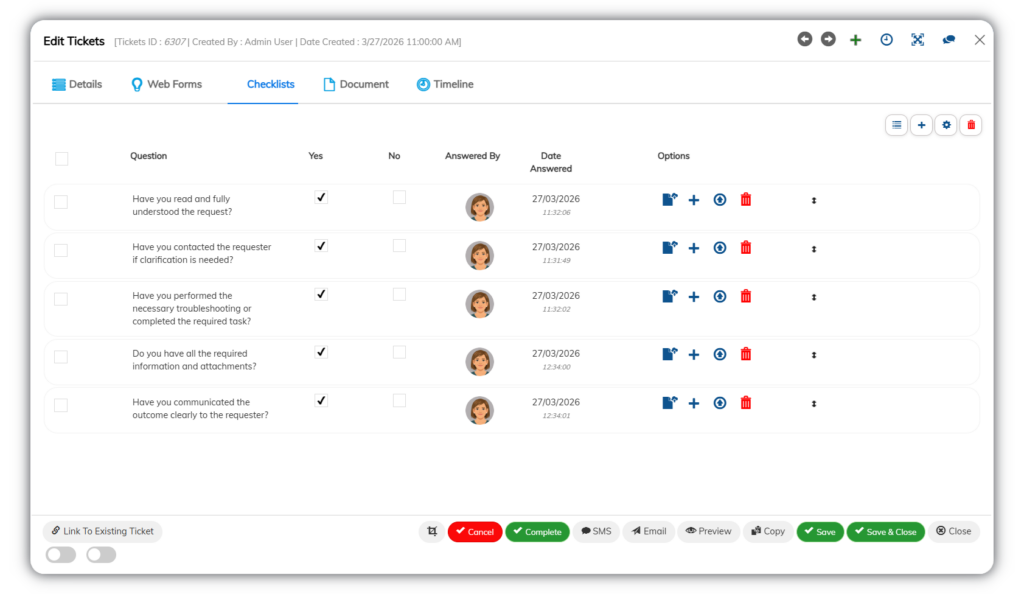The width and height of the screenshot is (1024, 594).
Task: Click reorder handle on 'read and fully understood' row
Action: pyautogui.click(x=814, y=200)
